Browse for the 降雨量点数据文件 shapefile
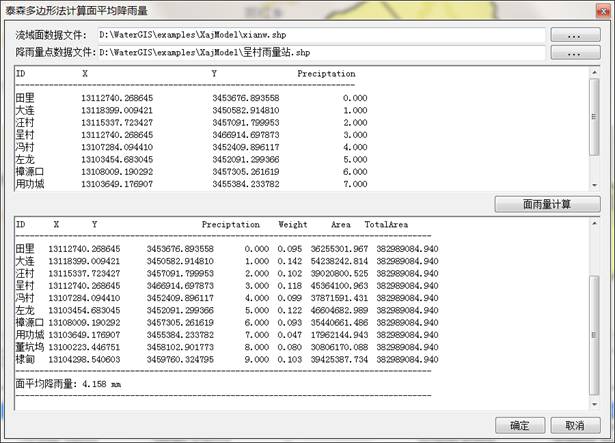Viewport: 615px width, 443px height. [575, 53]
